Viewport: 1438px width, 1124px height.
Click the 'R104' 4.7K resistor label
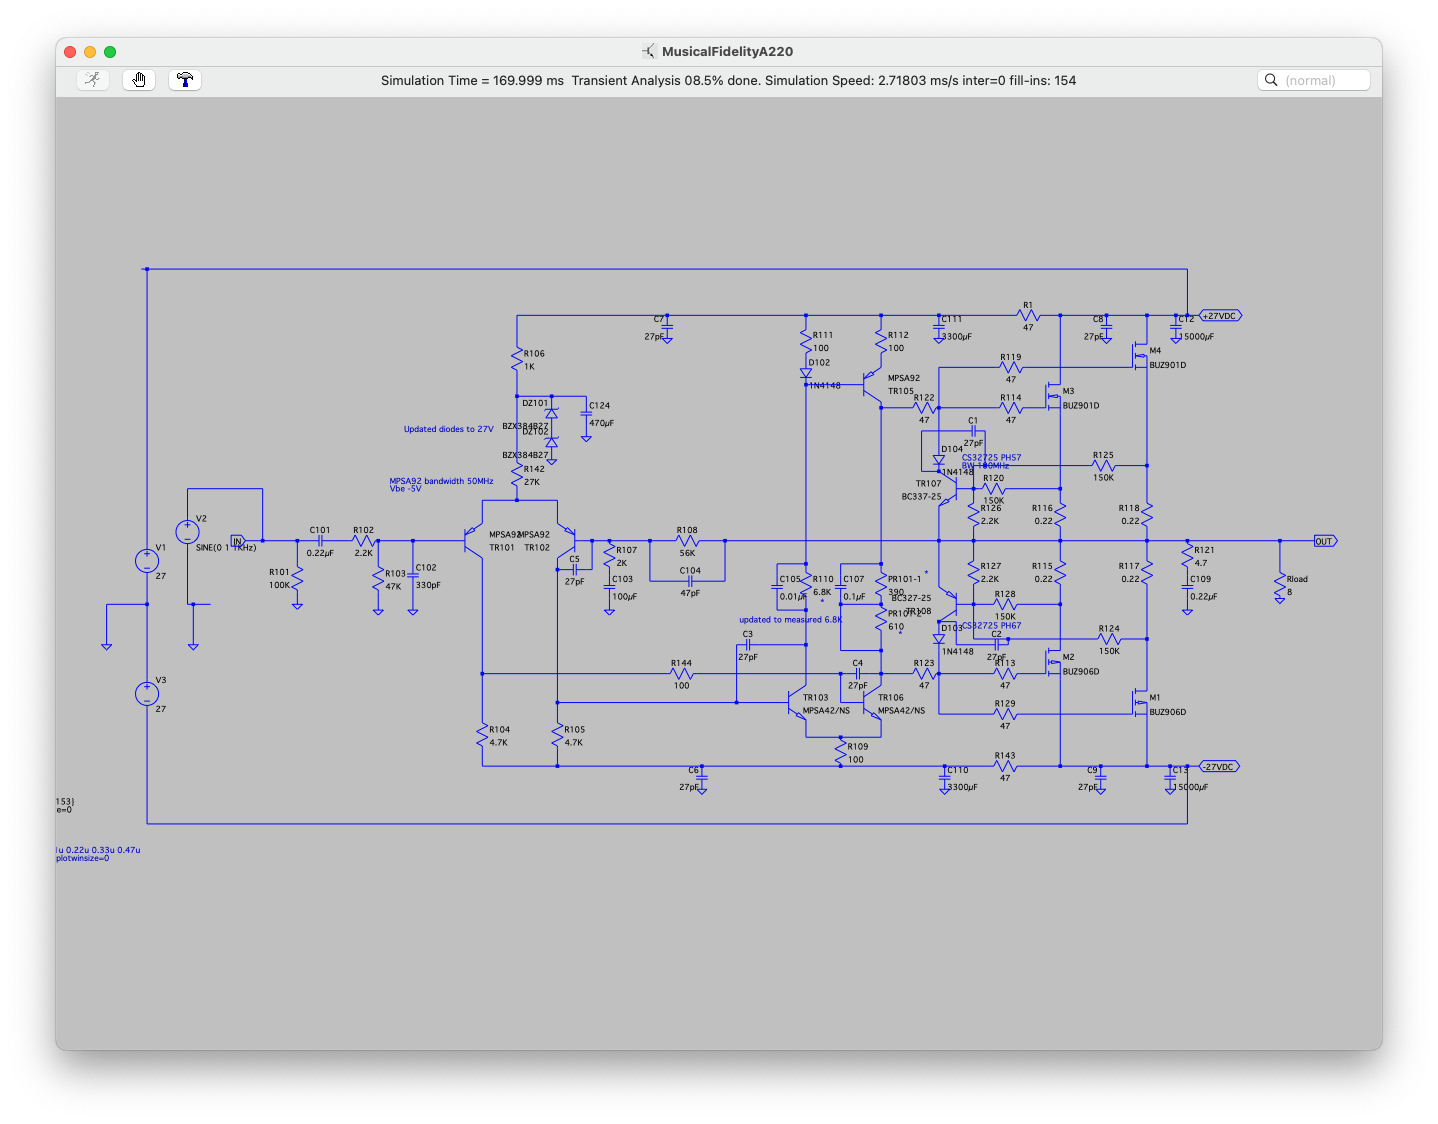pos(500,730)
